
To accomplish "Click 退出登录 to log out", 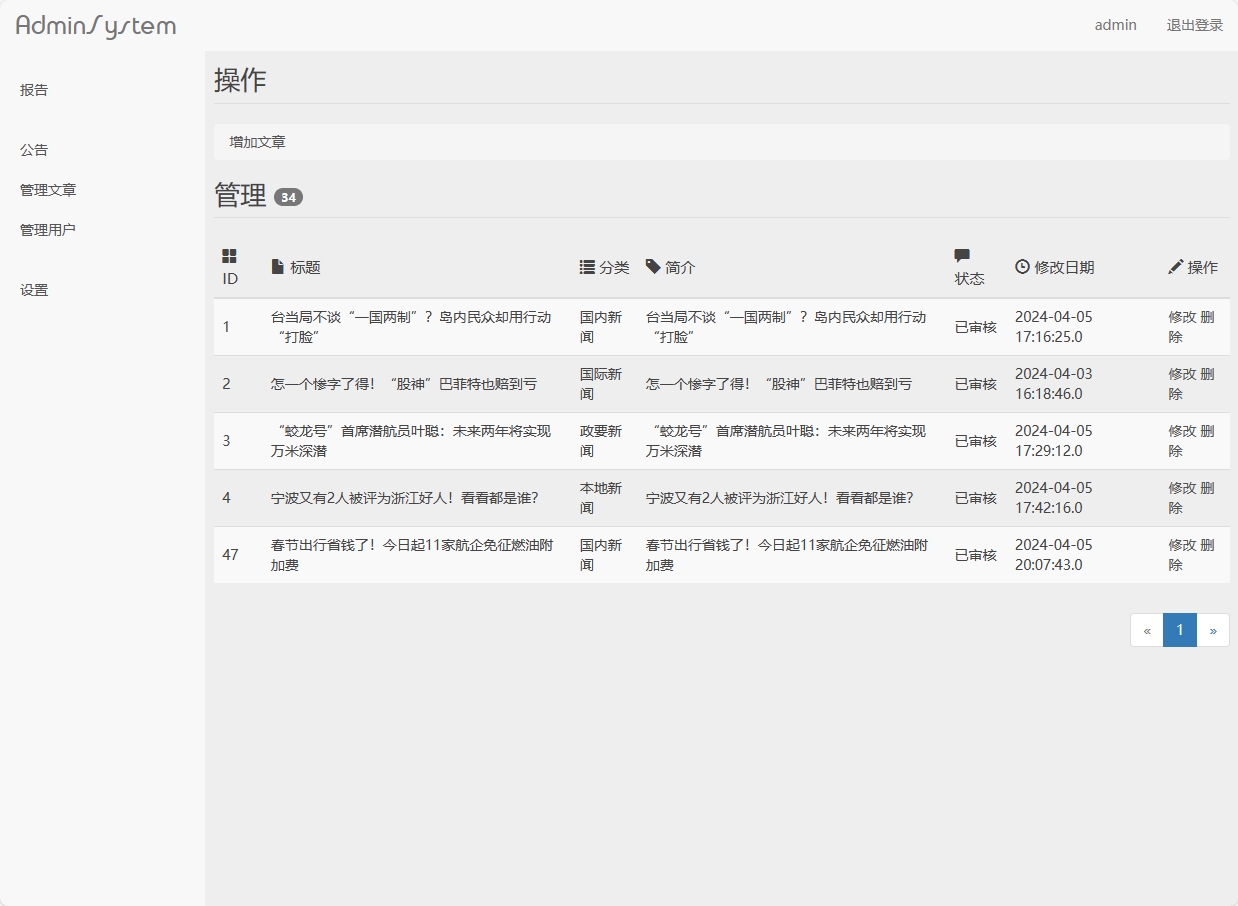I will point(1194,25).
